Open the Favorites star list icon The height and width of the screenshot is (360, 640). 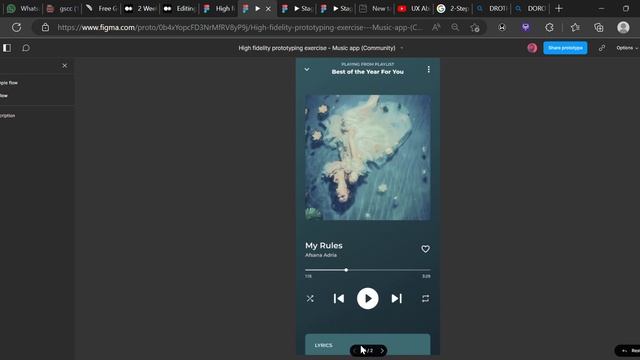tap(575, 27)
